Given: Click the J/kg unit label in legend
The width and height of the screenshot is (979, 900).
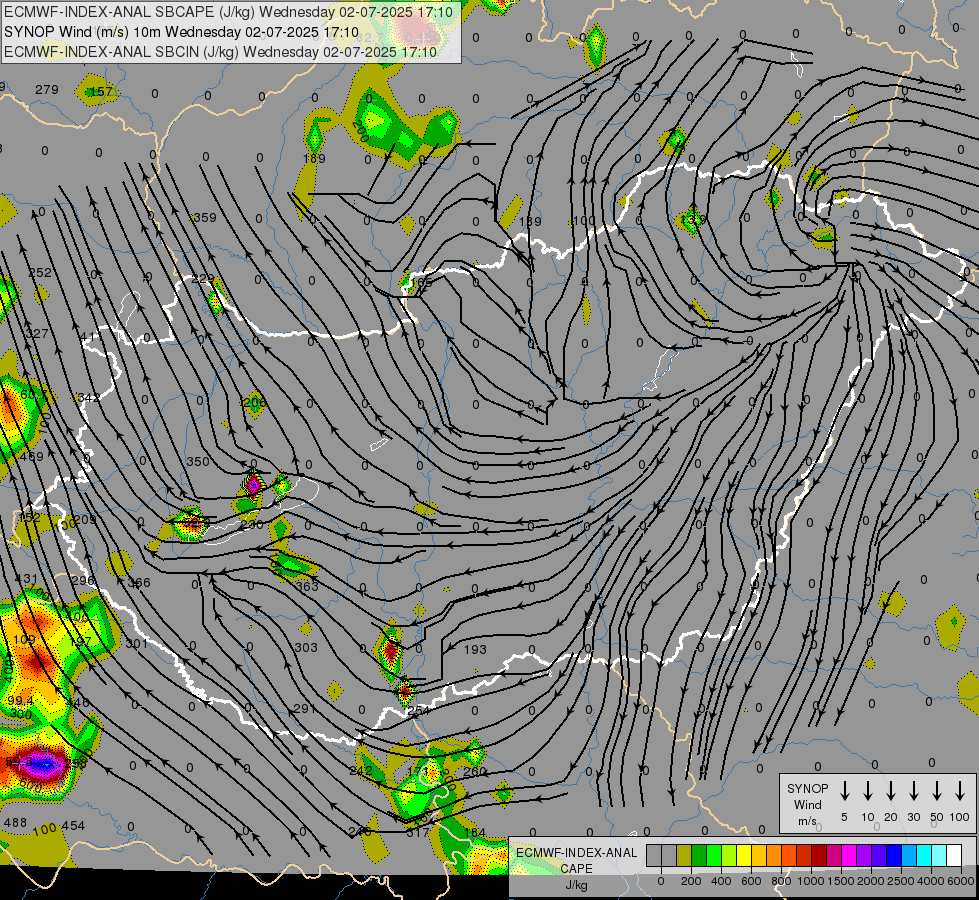Looking at the screenshot, I should pyautogui.click(x=576, y=885).
